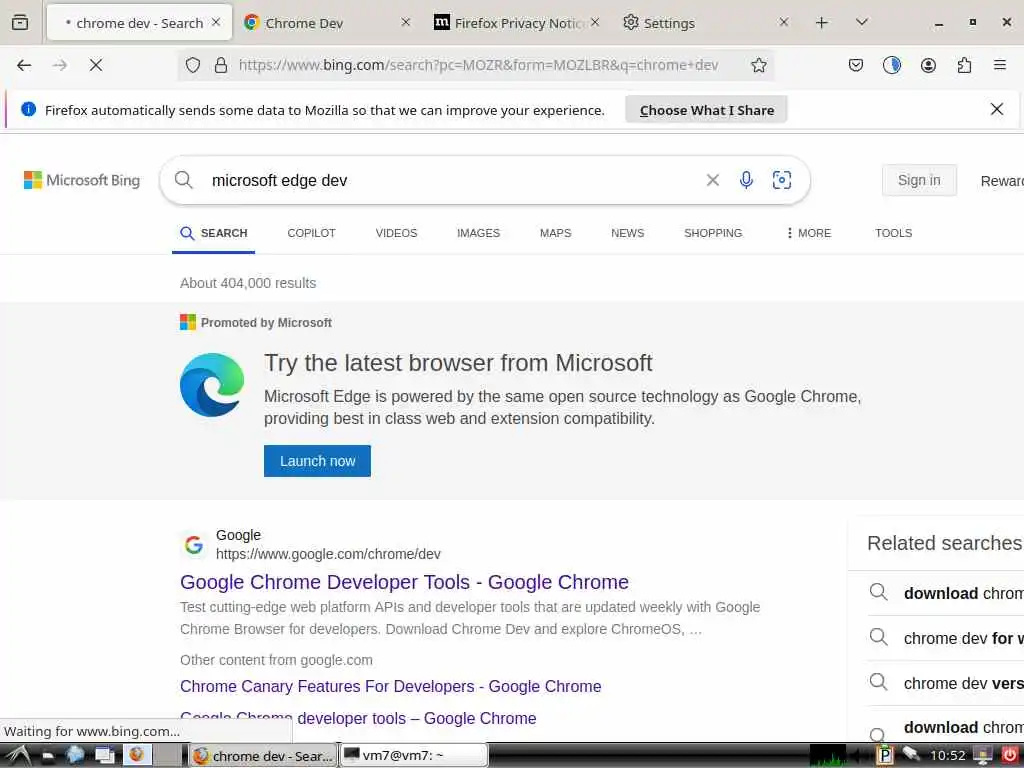Click the Bing Sign in button
Image resolution: width=1024 pixels, height=768 pixels.
[x=919, y=180]
